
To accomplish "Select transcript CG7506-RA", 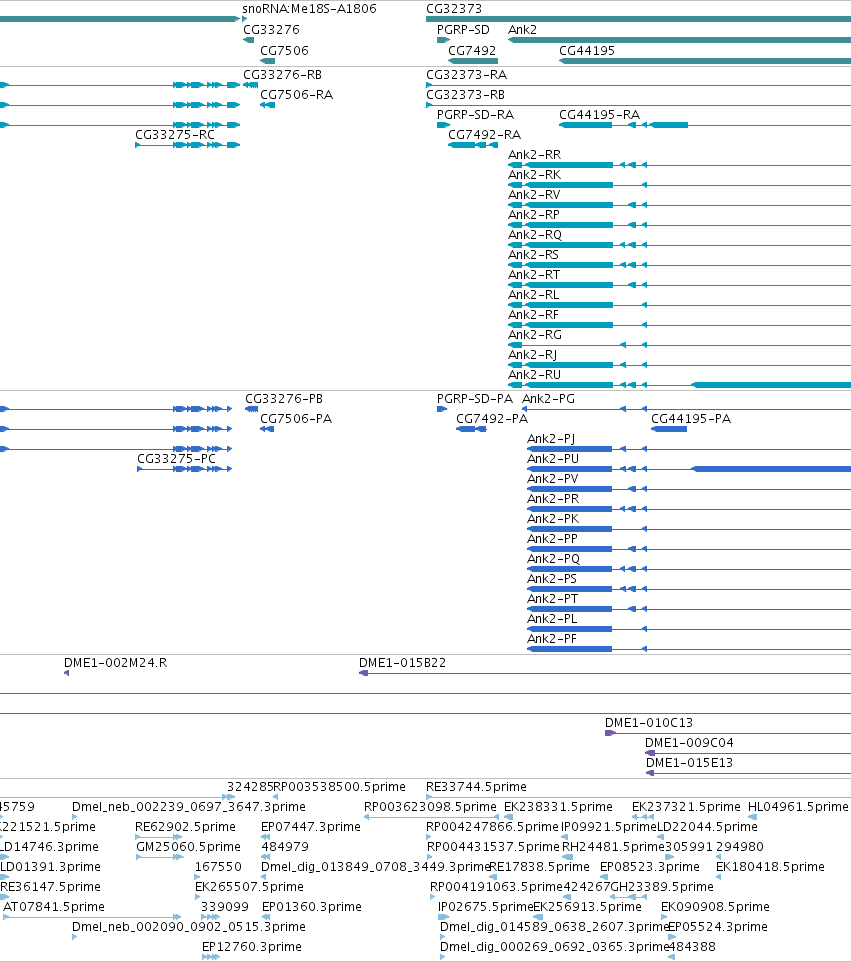I will [x=296, y=94].
